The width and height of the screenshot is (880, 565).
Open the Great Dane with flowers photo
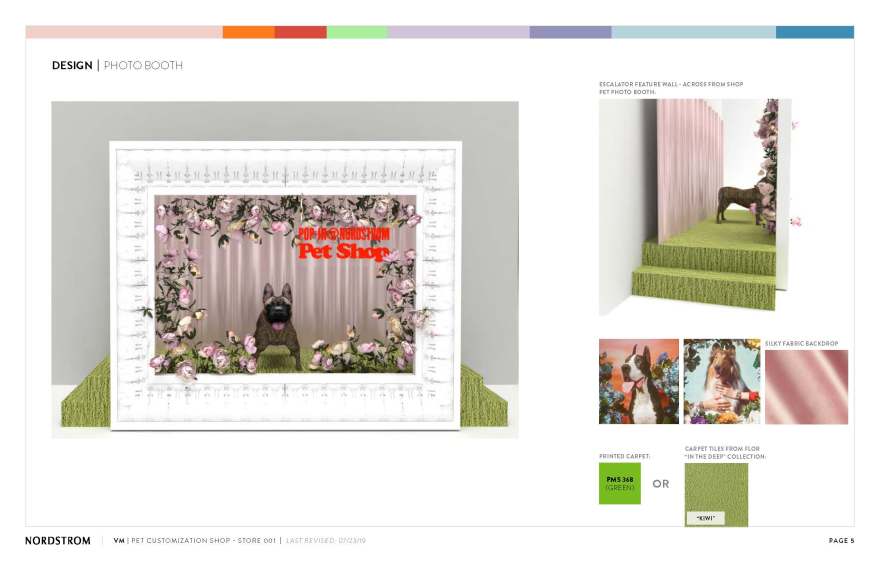click(638, 381)
